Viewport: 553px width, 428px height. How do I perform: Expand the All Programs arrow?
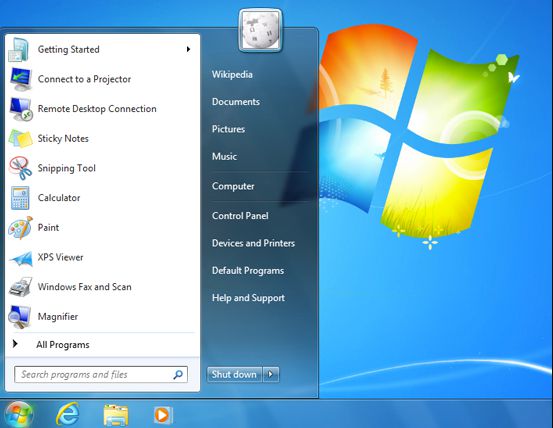tap(15, 344)
